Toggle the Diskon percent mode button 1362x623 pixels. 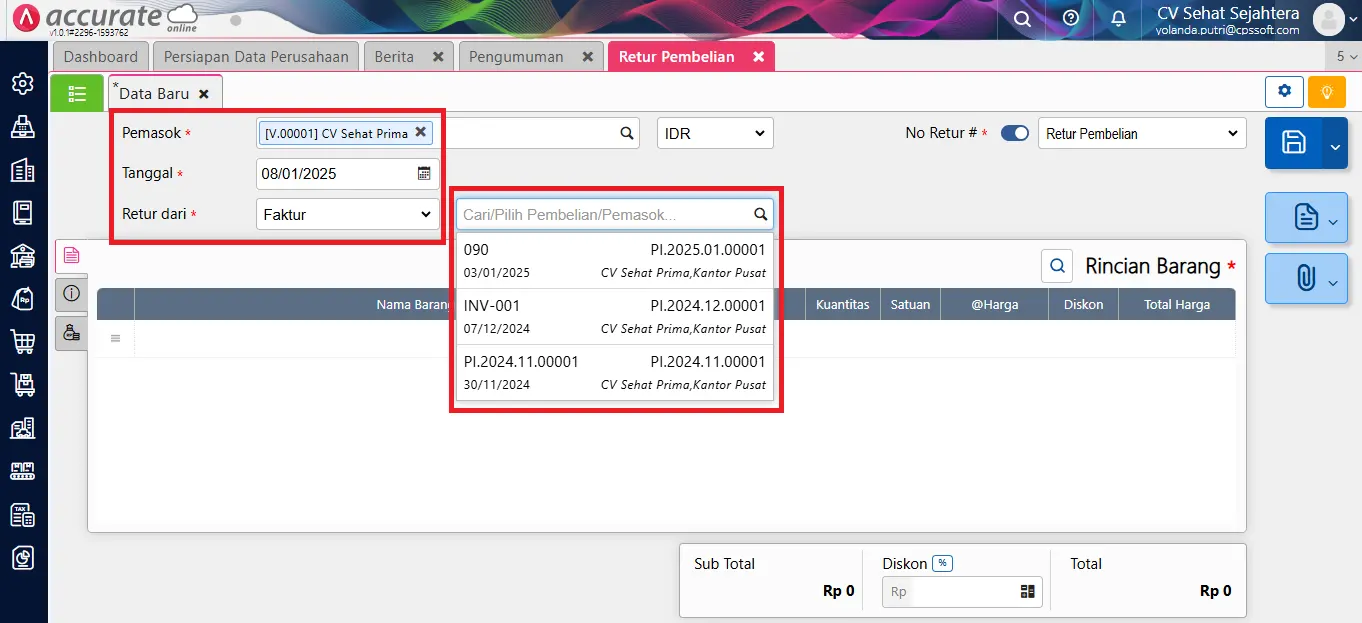pos(942,564)
